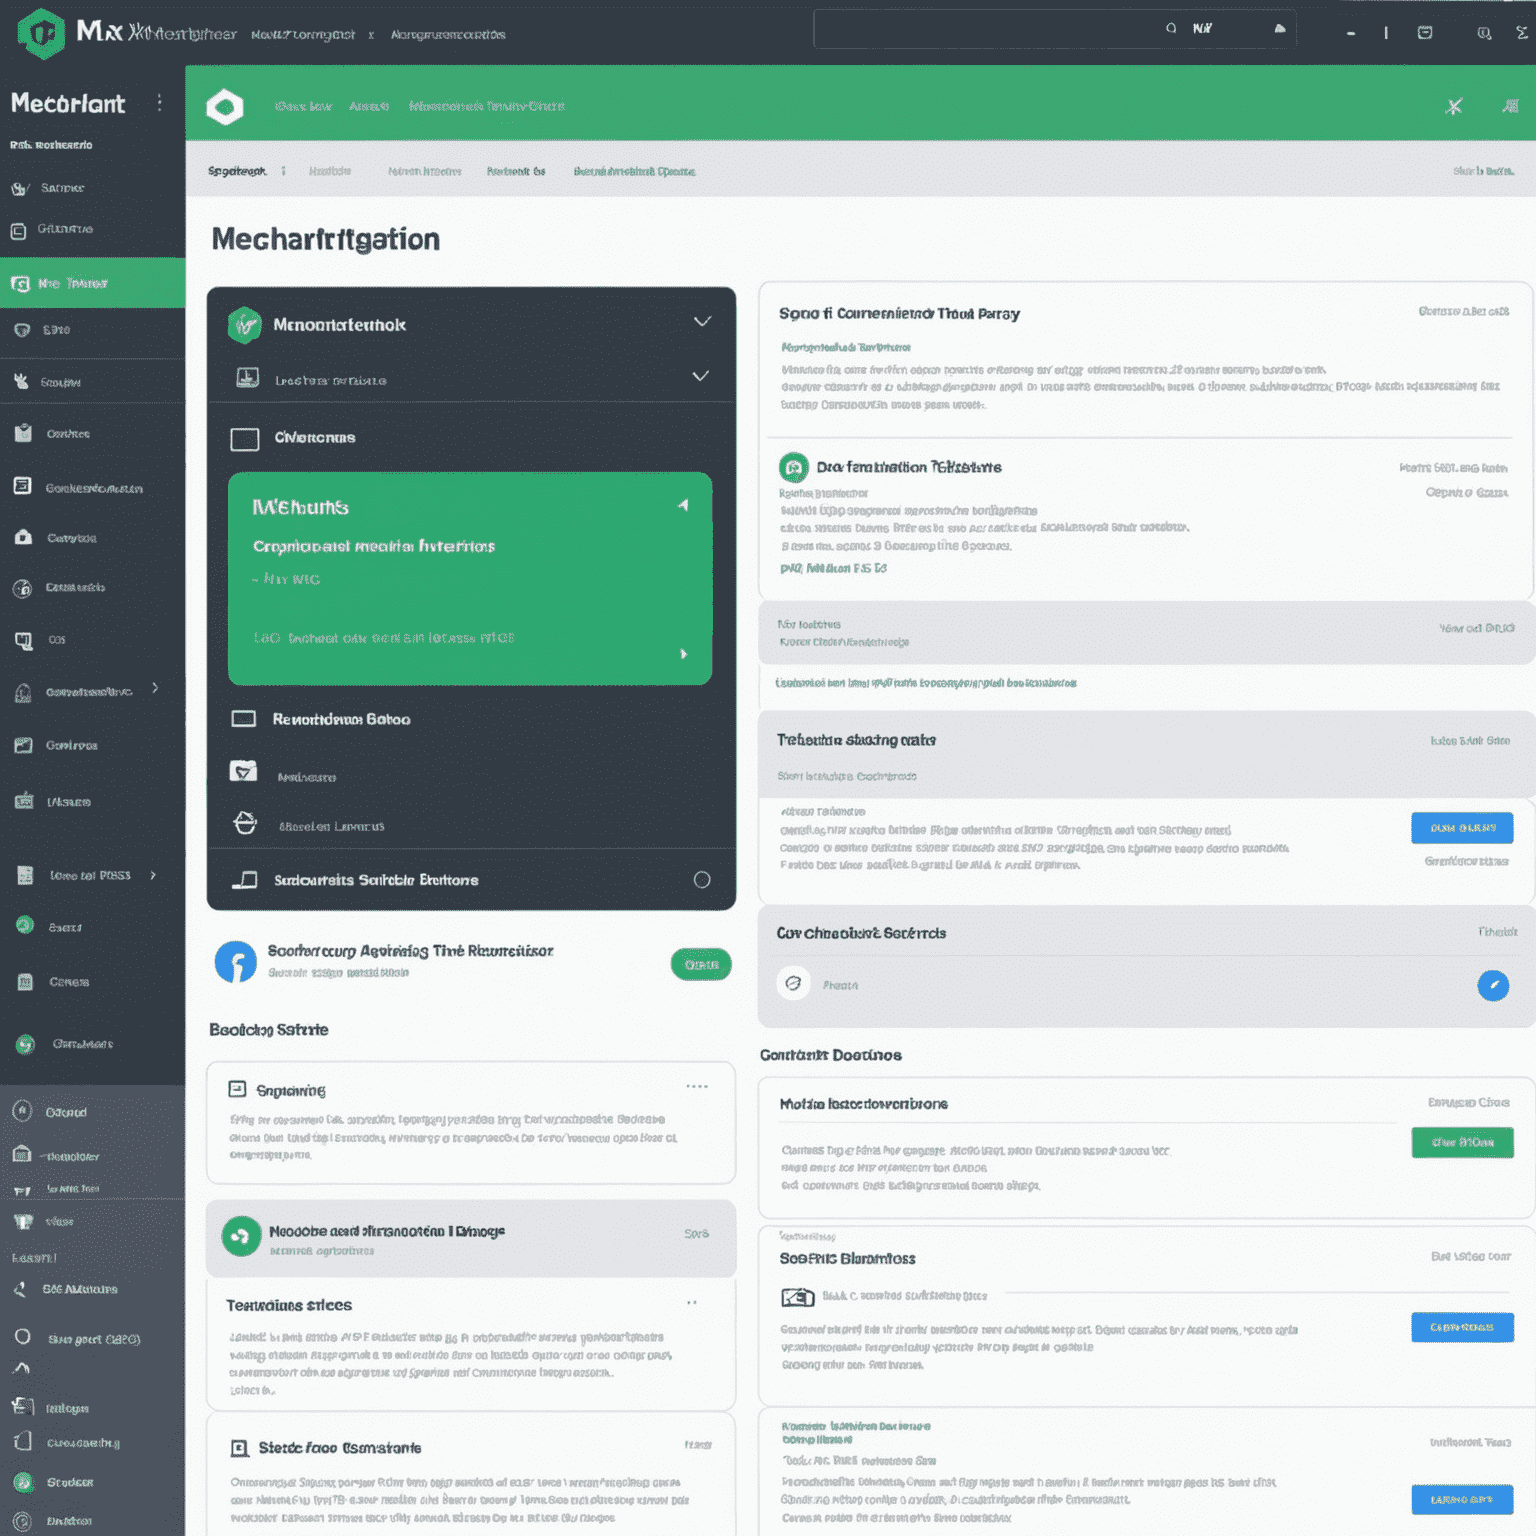Click the tools icon in the green header

[1454, 106]
